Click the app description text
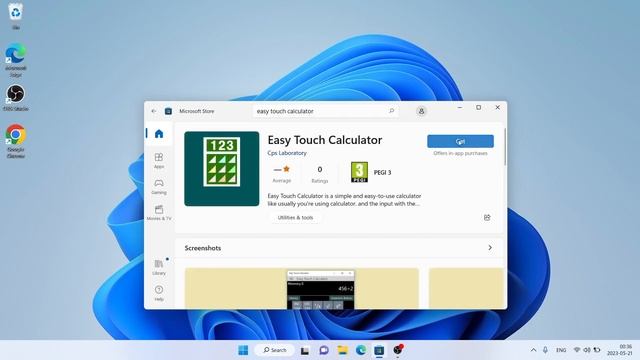The image size is (640, 360). (344, 200)
